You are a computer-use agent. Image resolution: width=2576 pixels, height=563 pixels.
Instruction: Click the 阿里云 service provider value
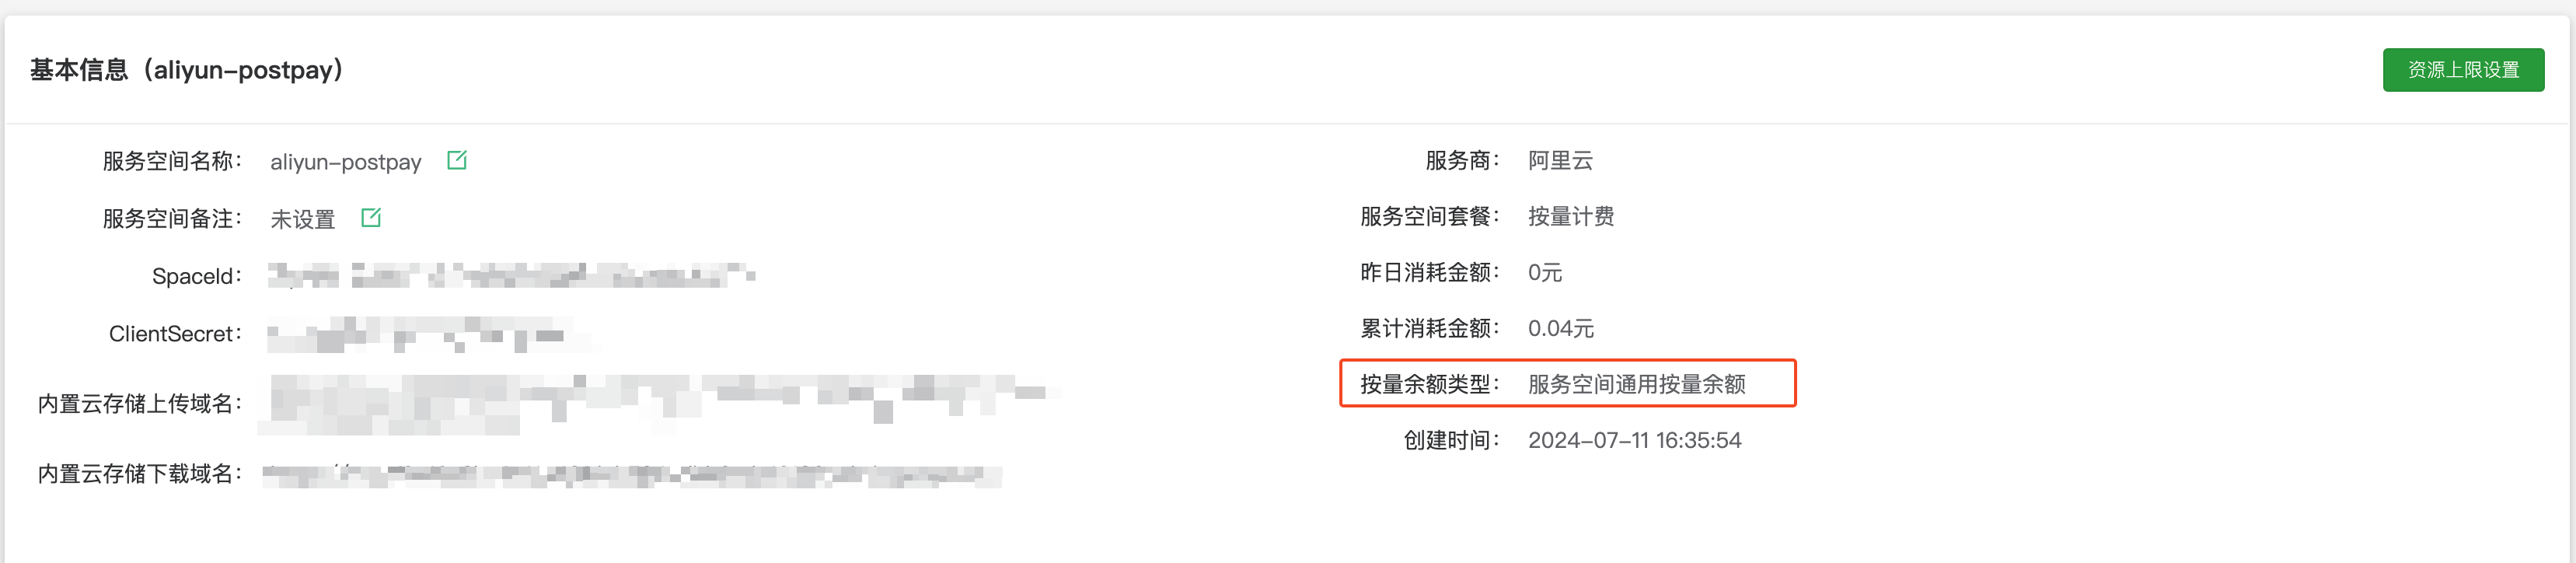click(1560, 160)
